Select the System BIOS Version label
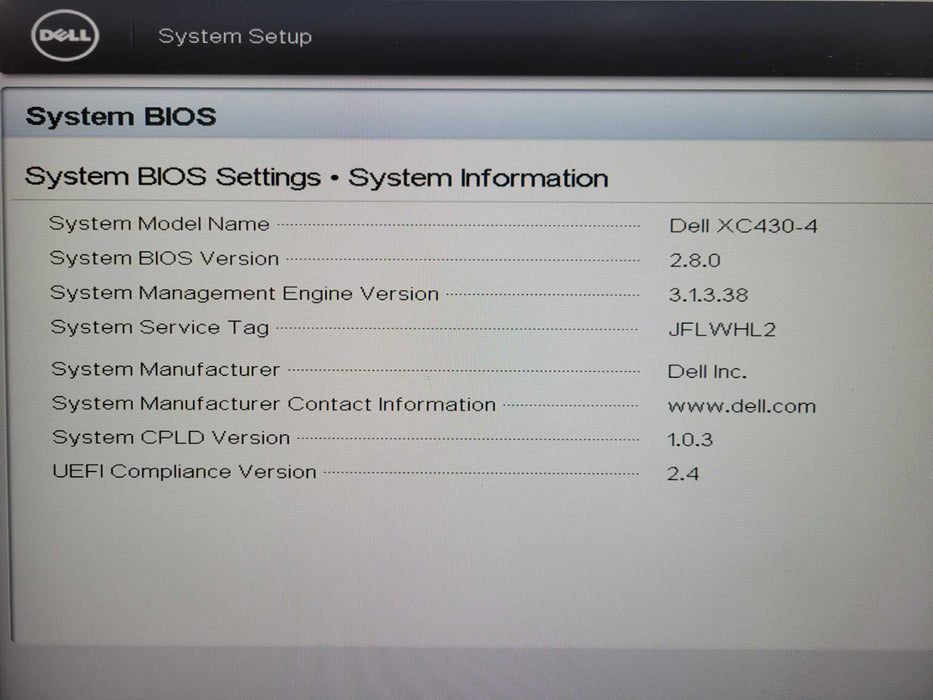Image resolution: width=933 pixels, height=700 pixels. [x=164, y=258]
